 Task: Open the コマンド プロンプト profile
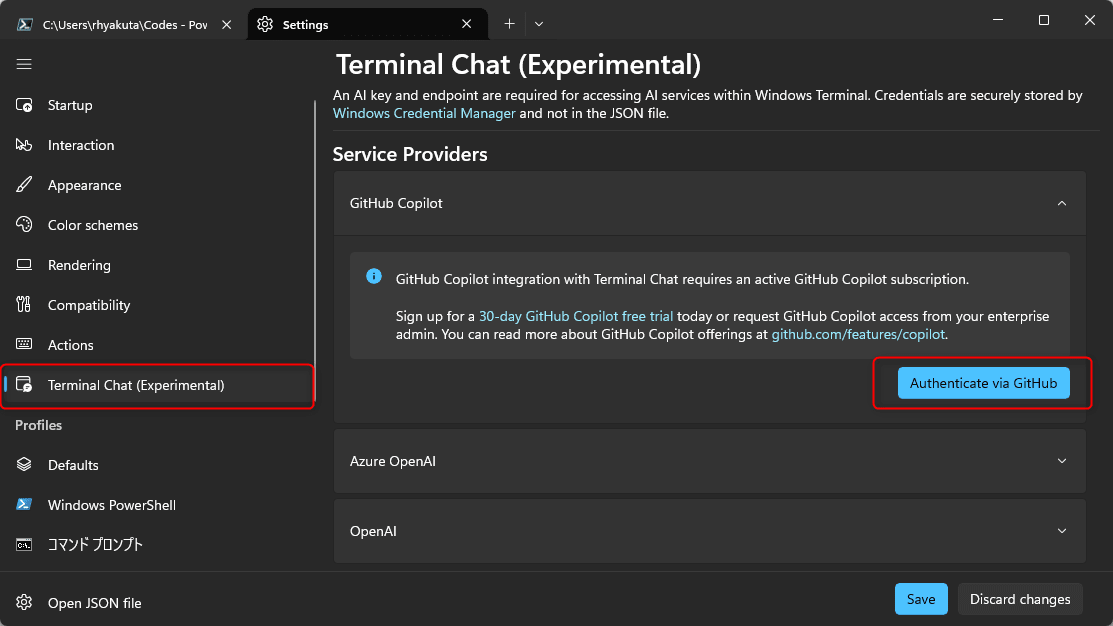158,544
